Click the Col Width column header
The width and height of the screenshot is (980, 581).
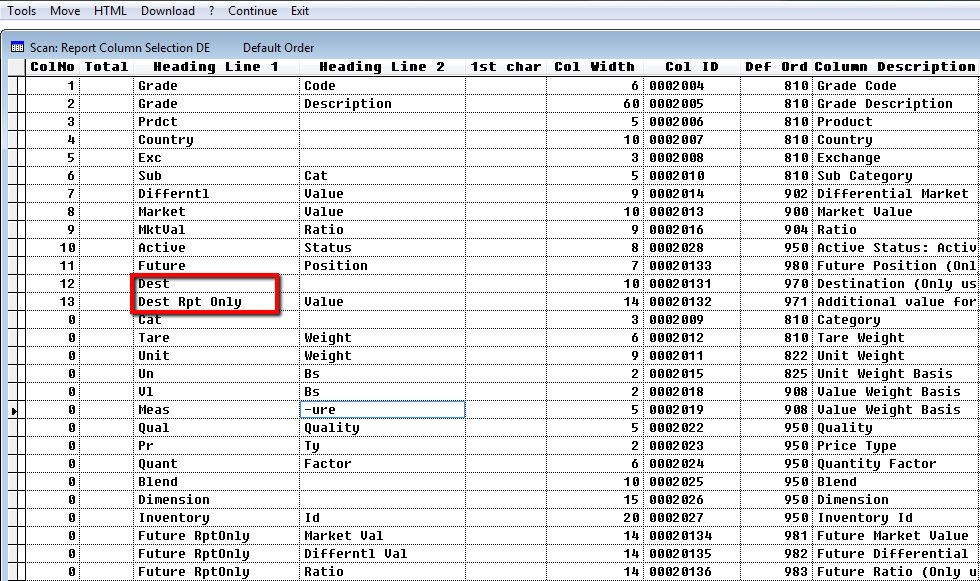[594, 67]
